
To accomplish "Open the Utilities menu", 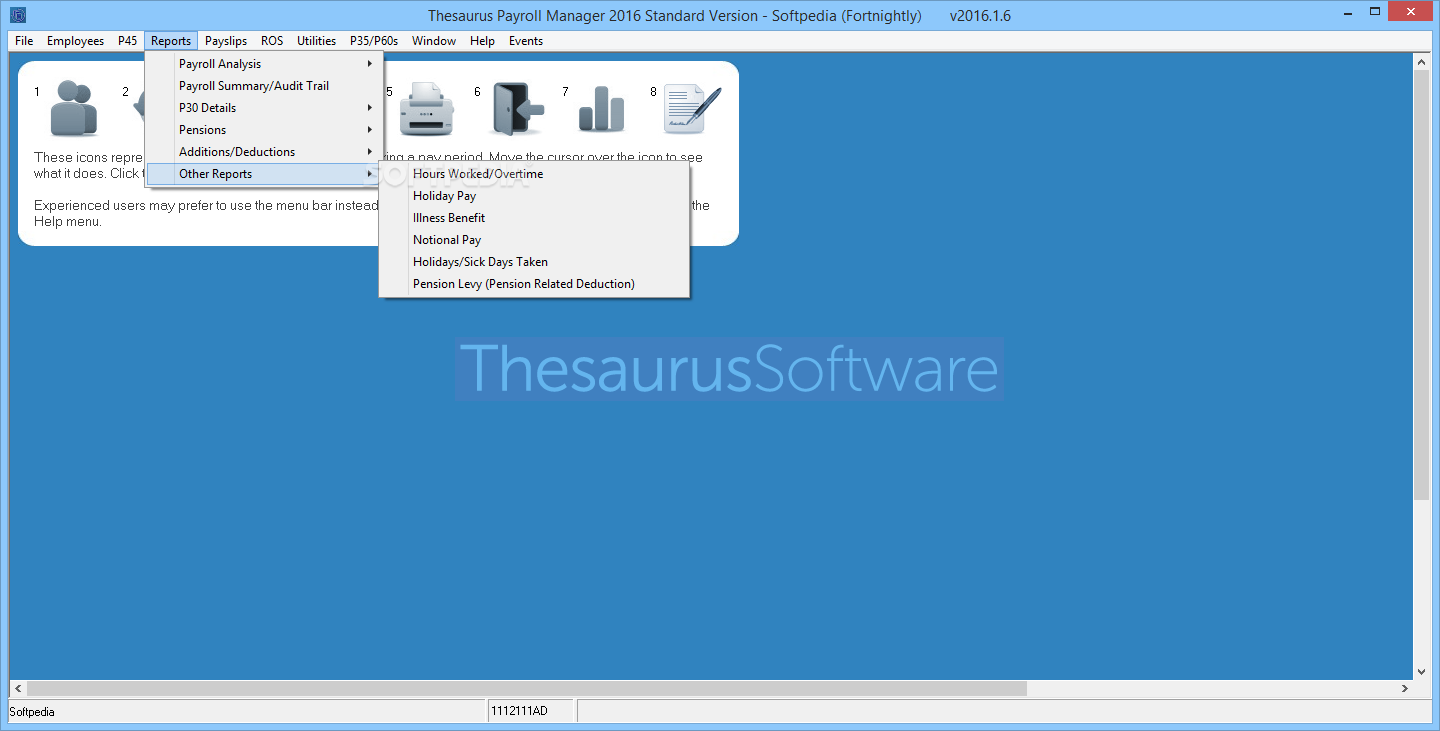I will click(x=316, y=41).
